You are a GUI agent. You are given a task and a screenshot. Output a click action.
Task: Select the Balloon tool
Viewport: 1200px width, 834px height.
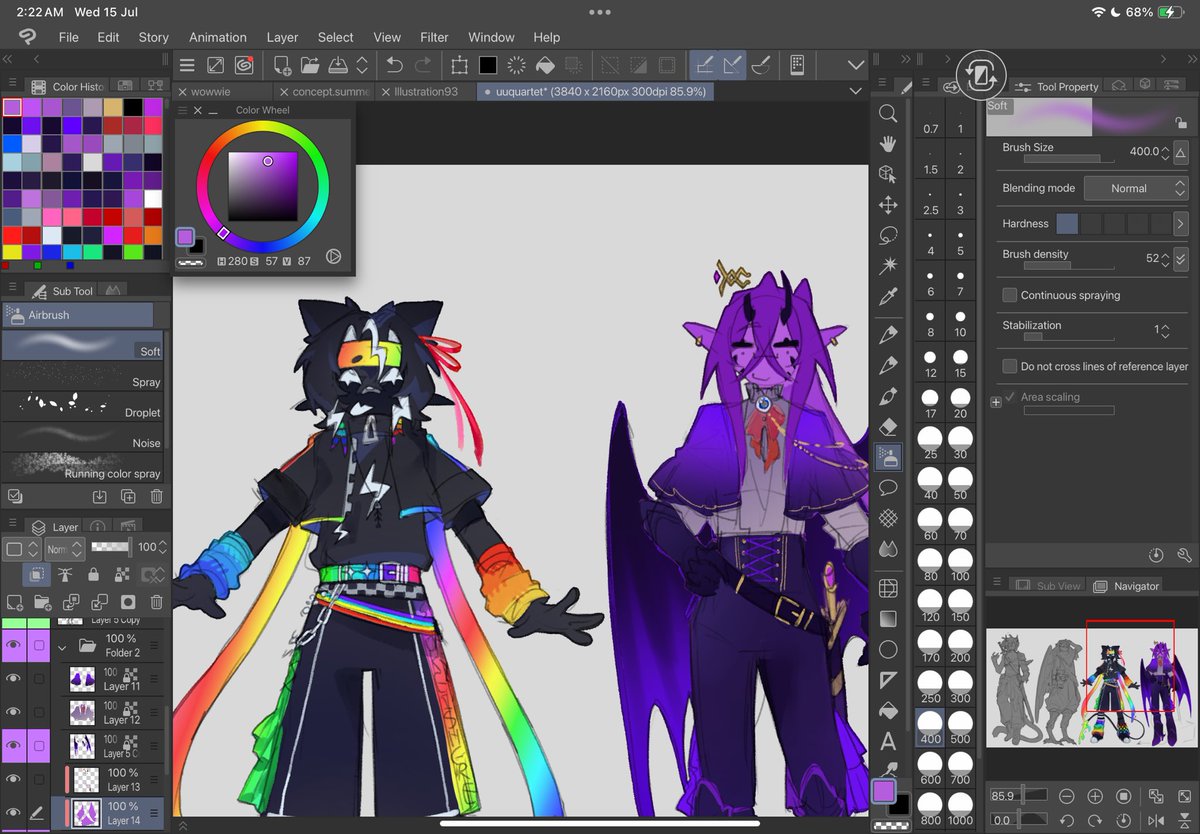pos(887,488)
